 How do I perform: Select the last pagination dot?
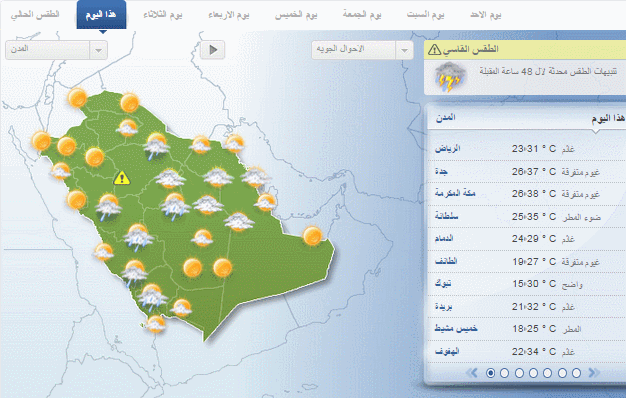(x=576, y=373)
